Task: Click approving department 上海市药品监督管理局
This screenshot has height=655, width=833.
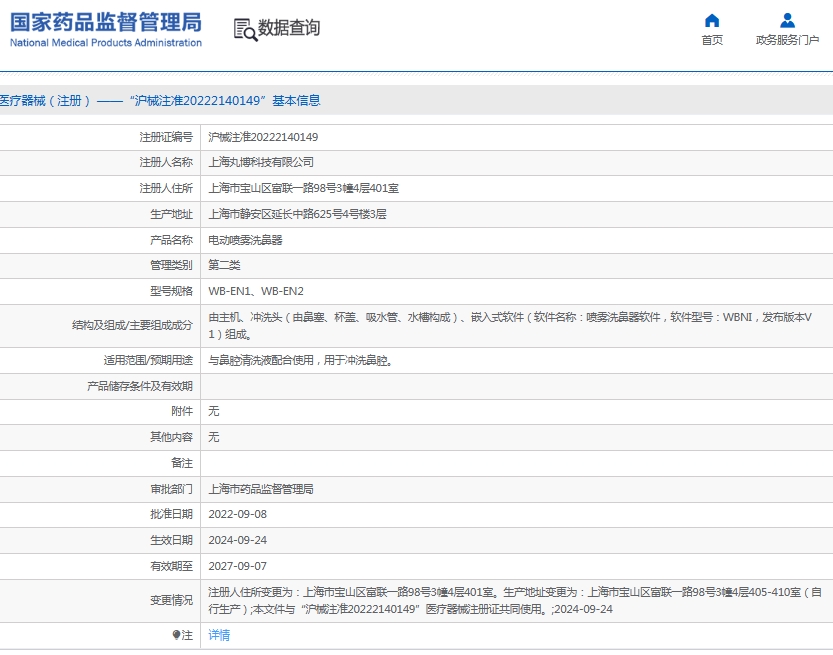Action: click(261, 489)
